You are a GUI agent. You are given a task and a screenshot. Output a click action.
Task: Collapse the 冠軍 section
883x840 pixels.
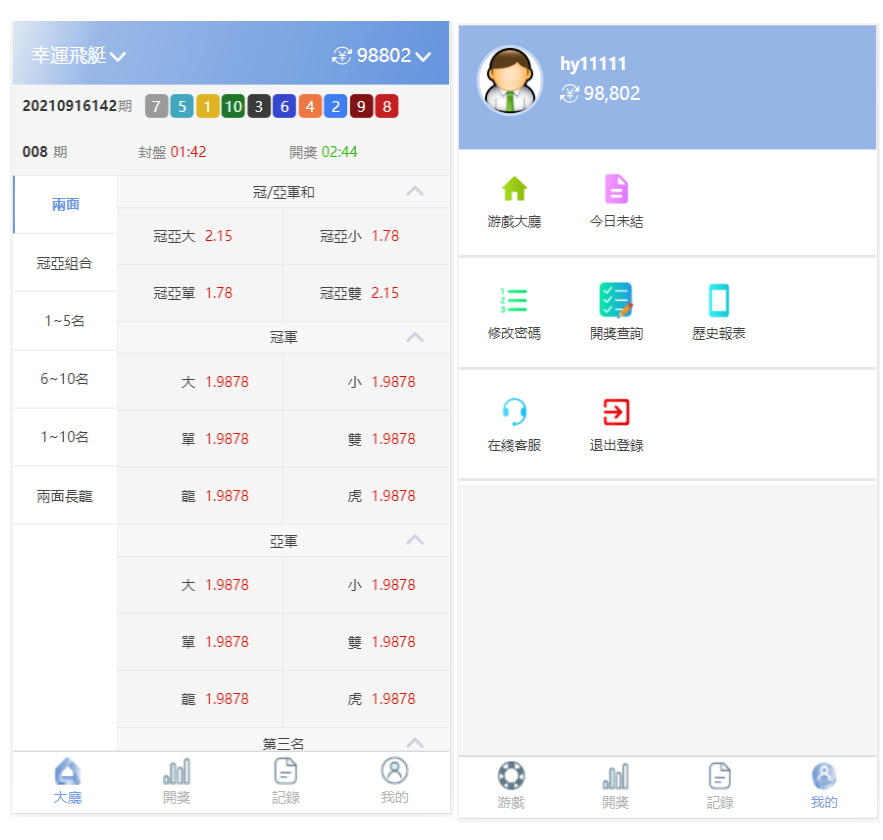click(415, 338)
